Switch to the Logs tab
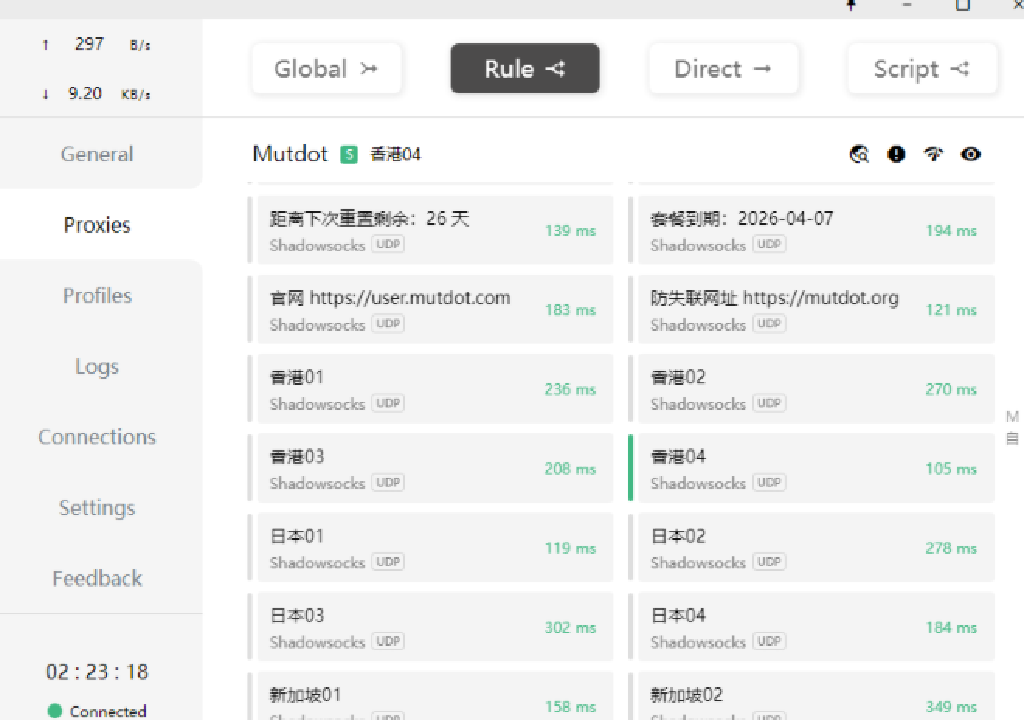The image size is (1024, 720). (x=96, y=366)
